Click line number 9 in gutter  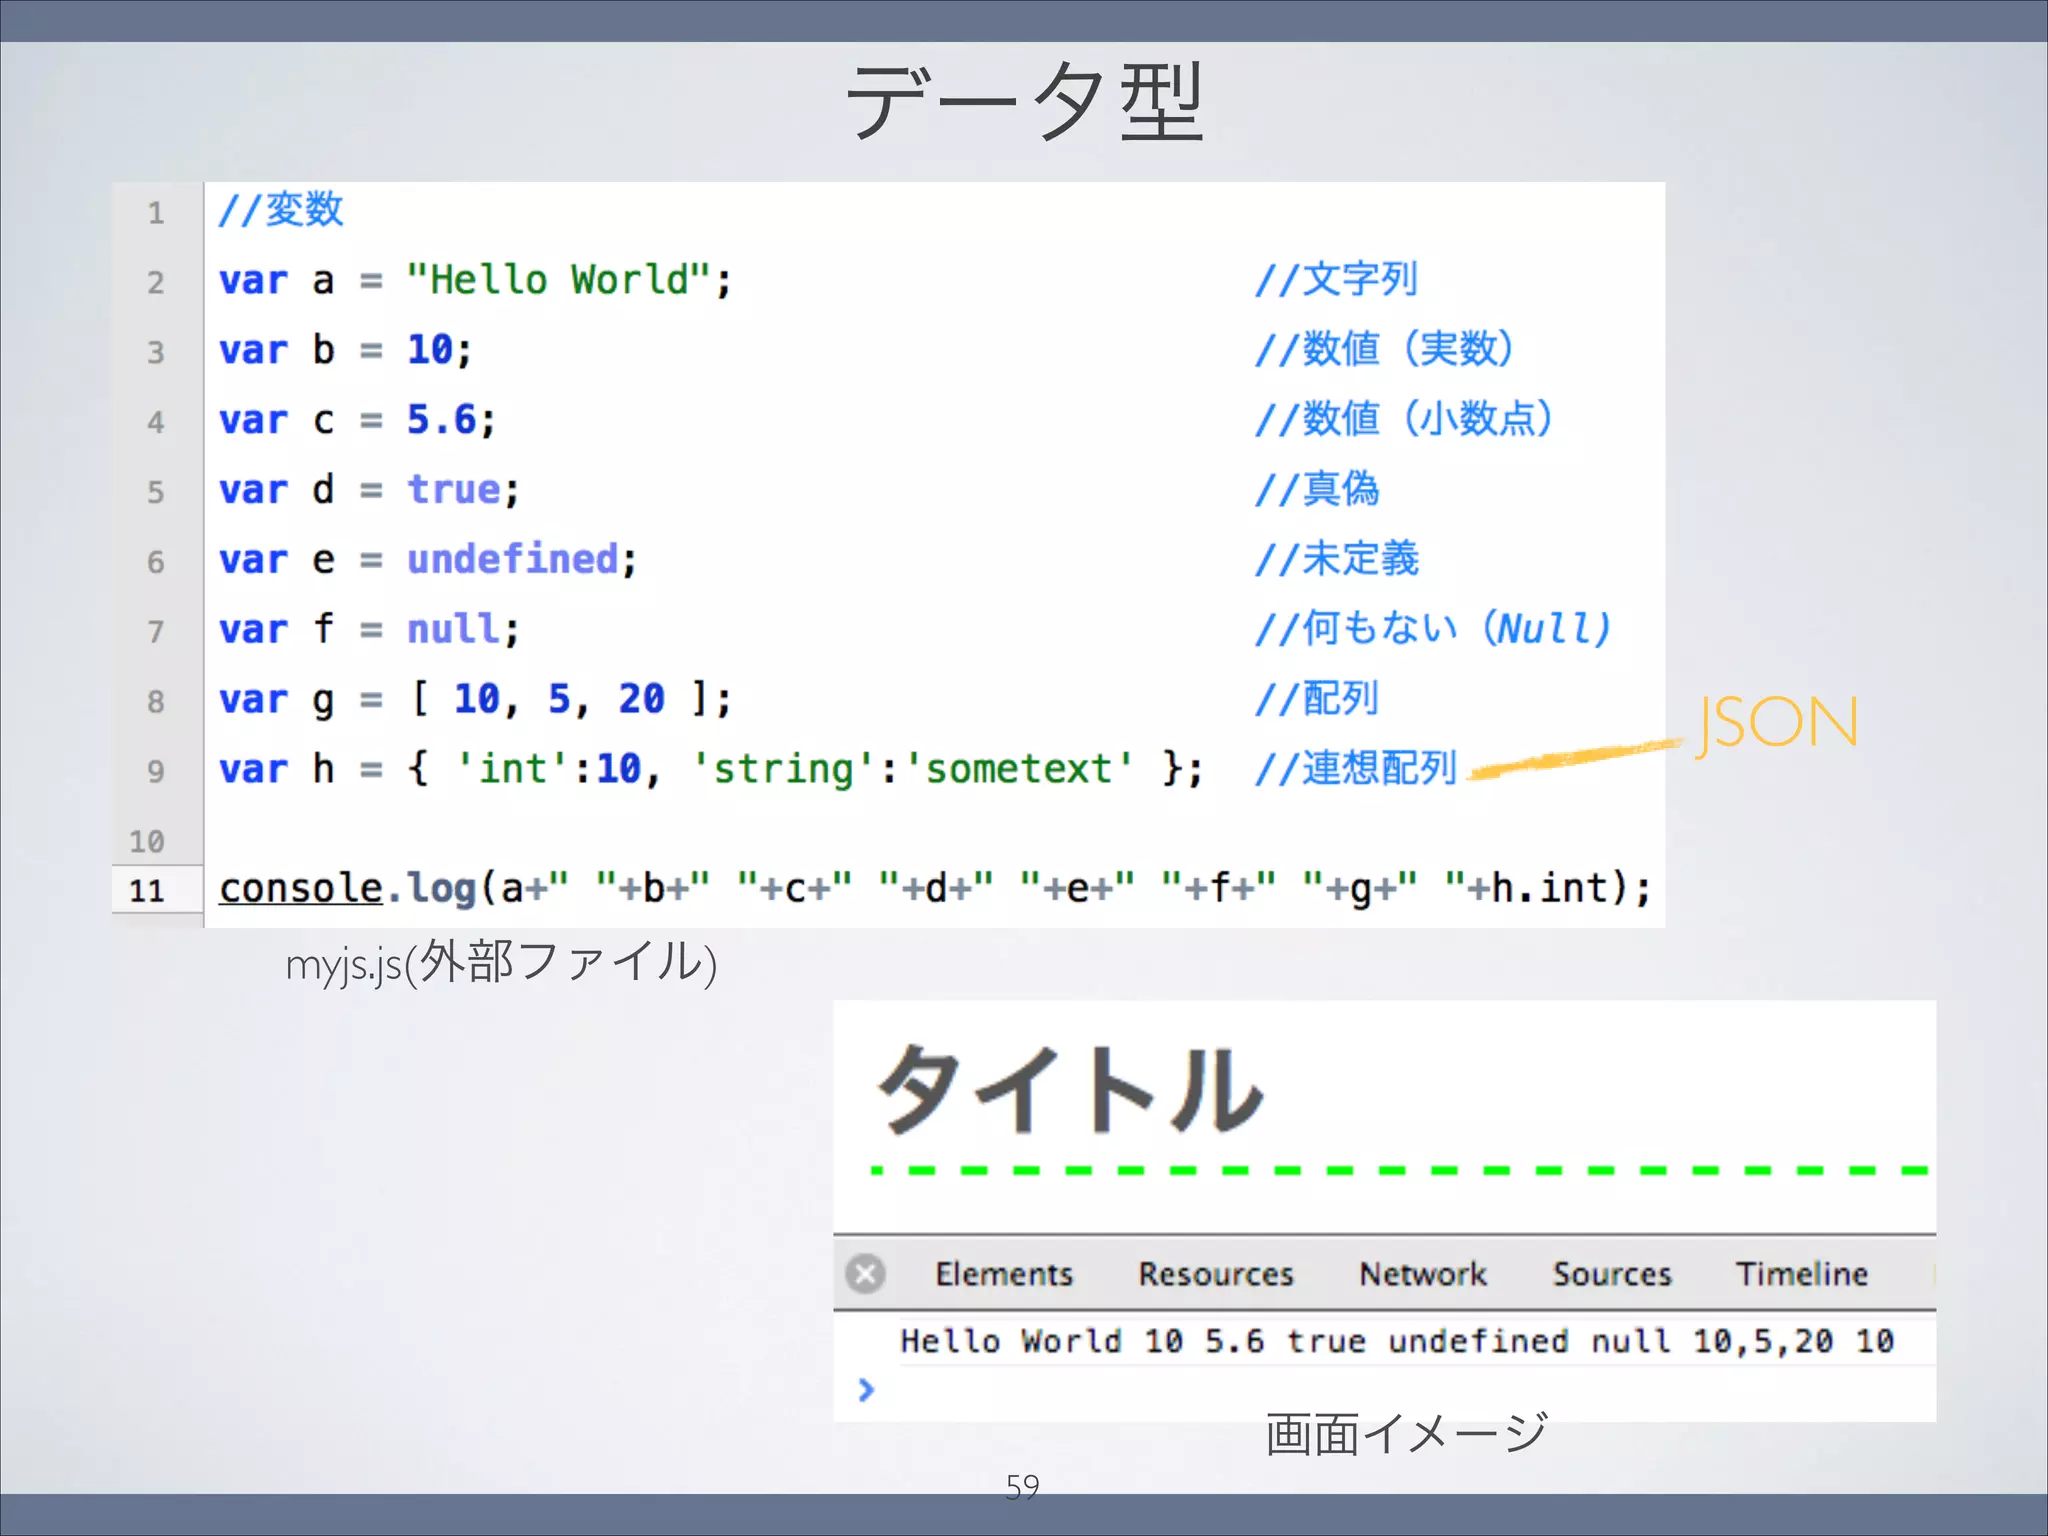pyautogui.click(x=156, y=771)
